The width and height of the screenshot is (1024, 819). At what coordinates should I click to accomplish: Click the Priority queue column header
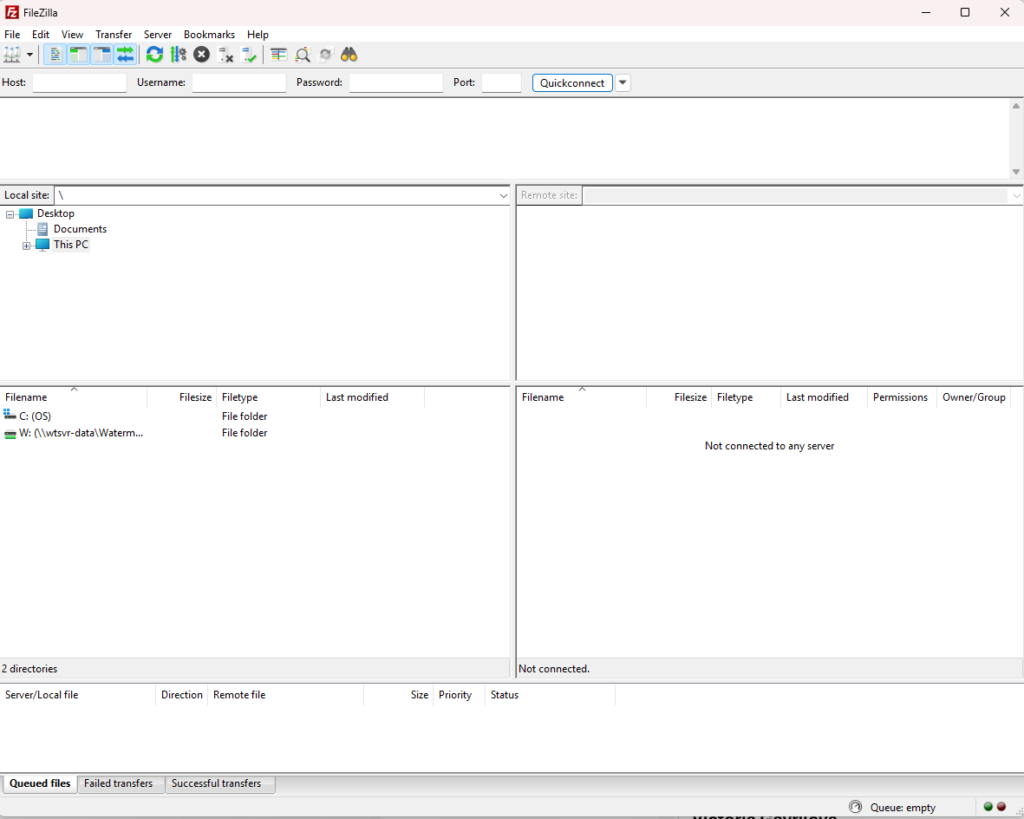coord(459,695)
